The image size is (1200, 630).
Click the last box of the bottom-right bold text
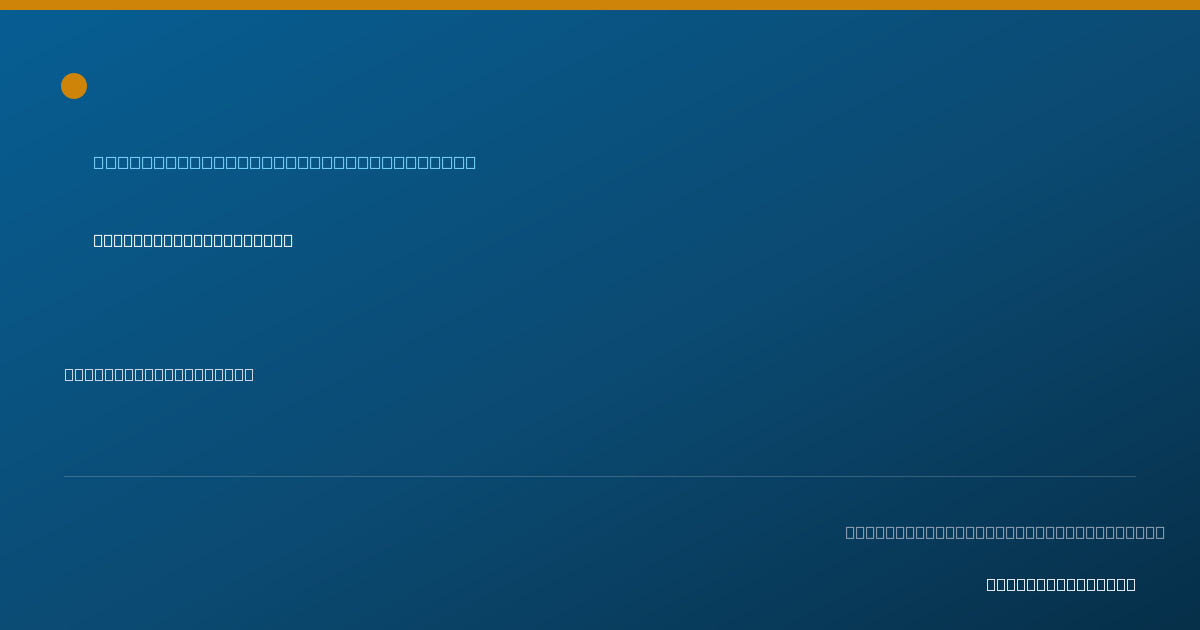click(x=1131, y=584)
